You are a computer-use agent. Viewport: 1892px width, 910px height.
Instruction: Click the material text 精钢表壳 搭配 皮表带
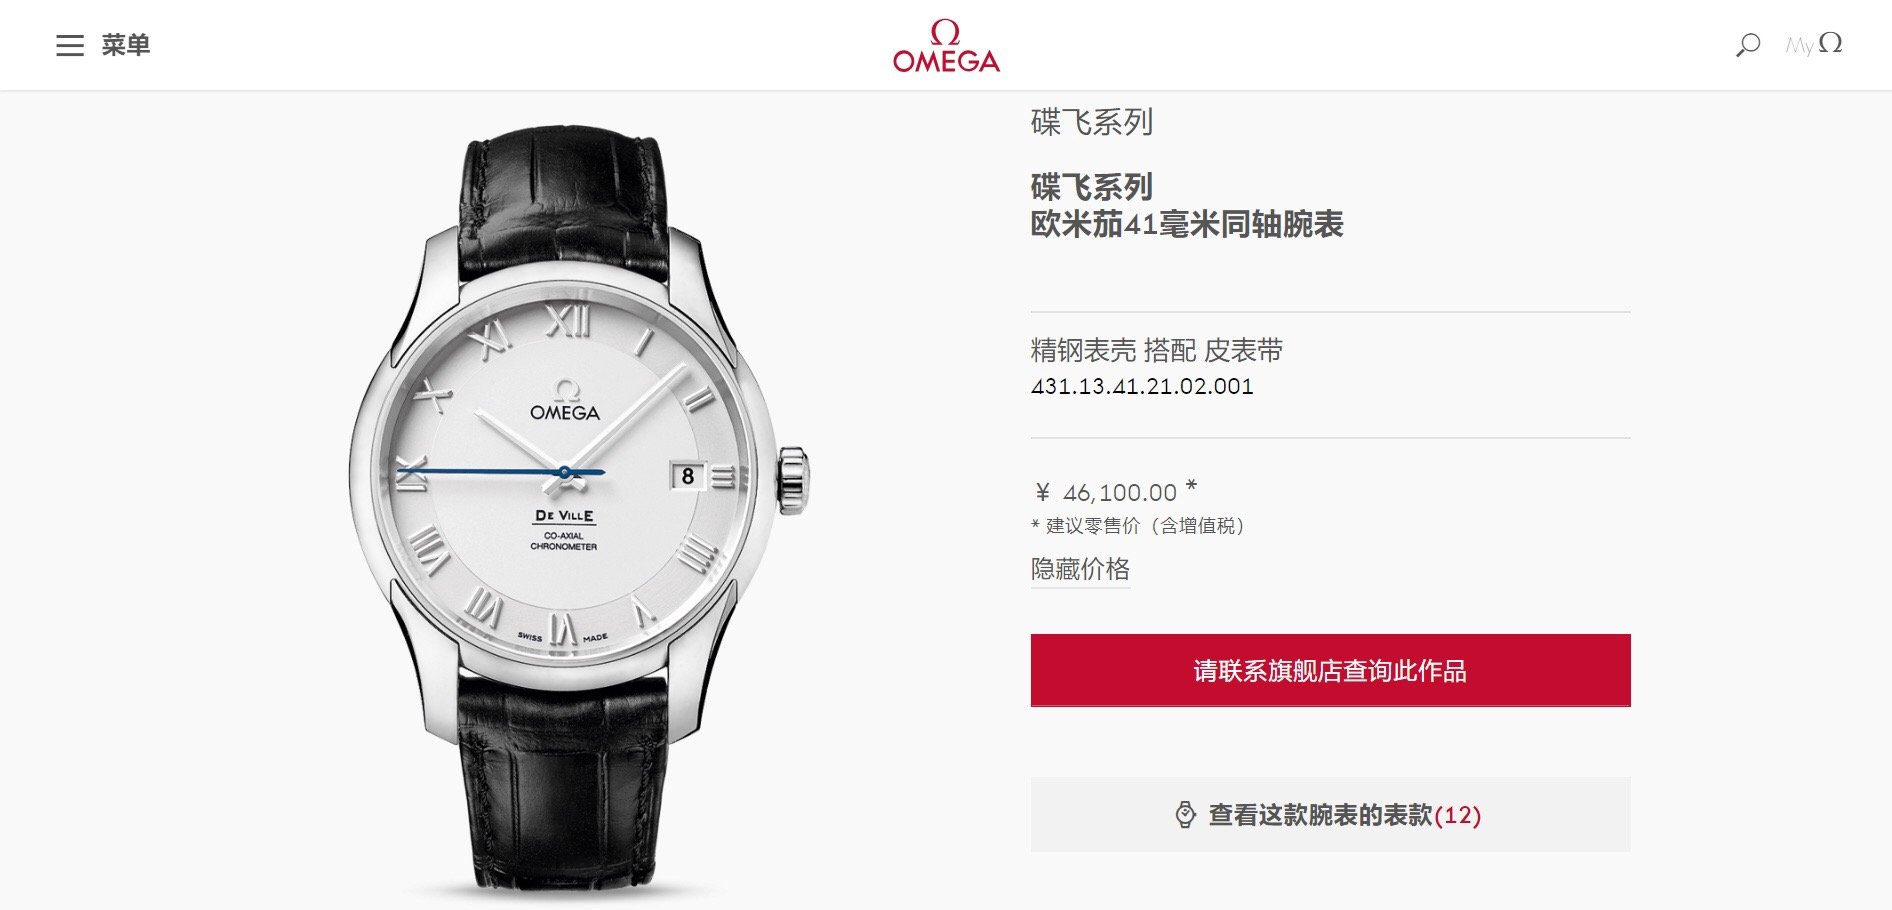(x=1157, y=350)
